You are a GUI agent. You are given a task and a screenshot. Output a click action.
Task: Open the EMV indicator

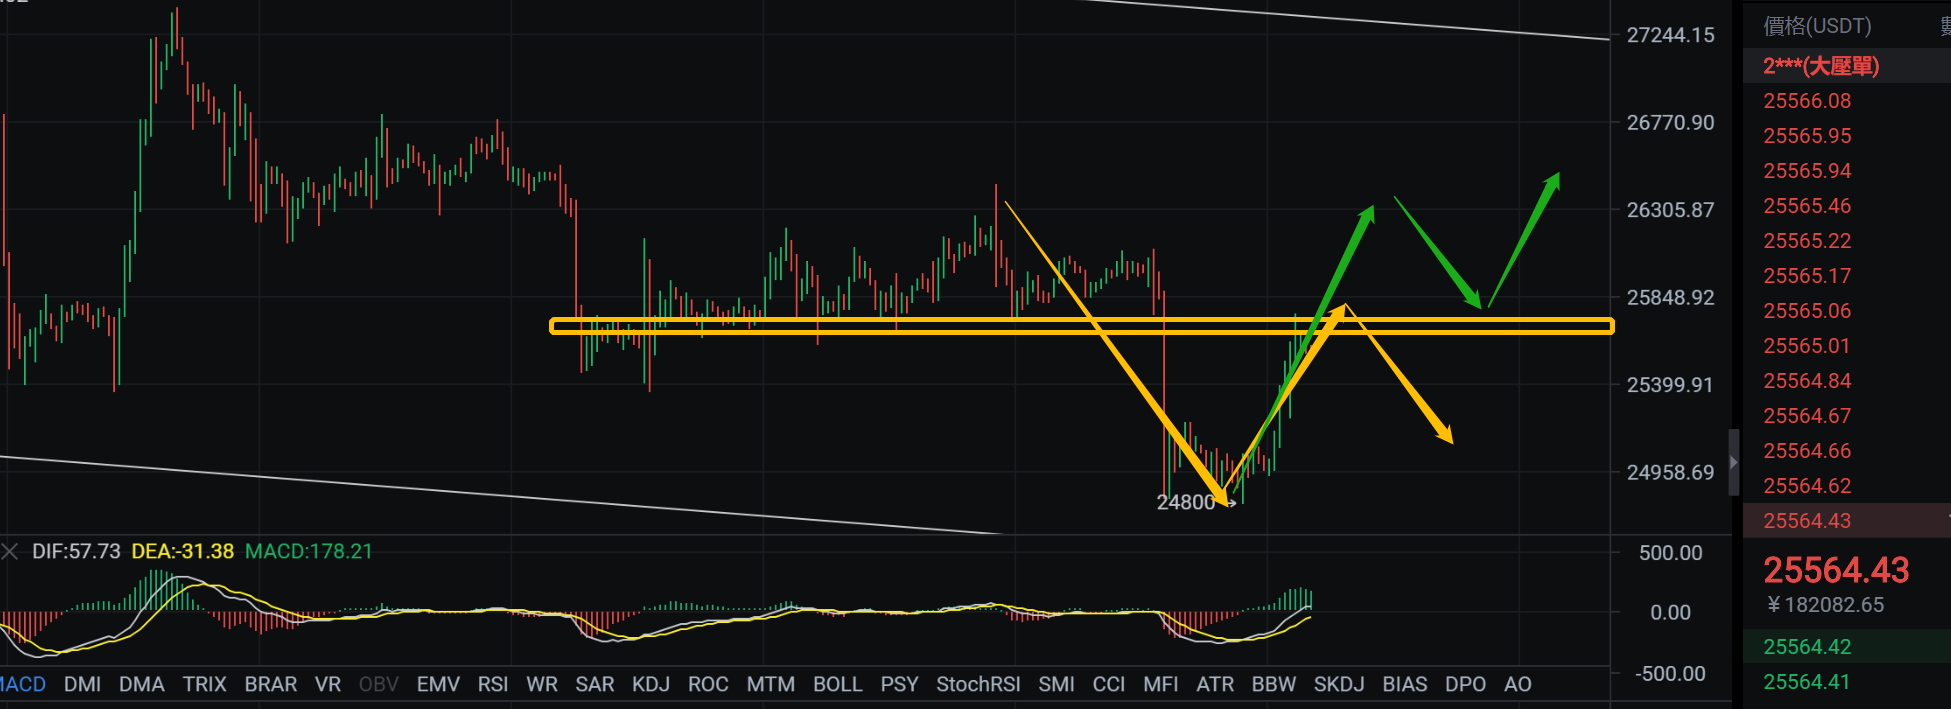(x=438, y=684)
